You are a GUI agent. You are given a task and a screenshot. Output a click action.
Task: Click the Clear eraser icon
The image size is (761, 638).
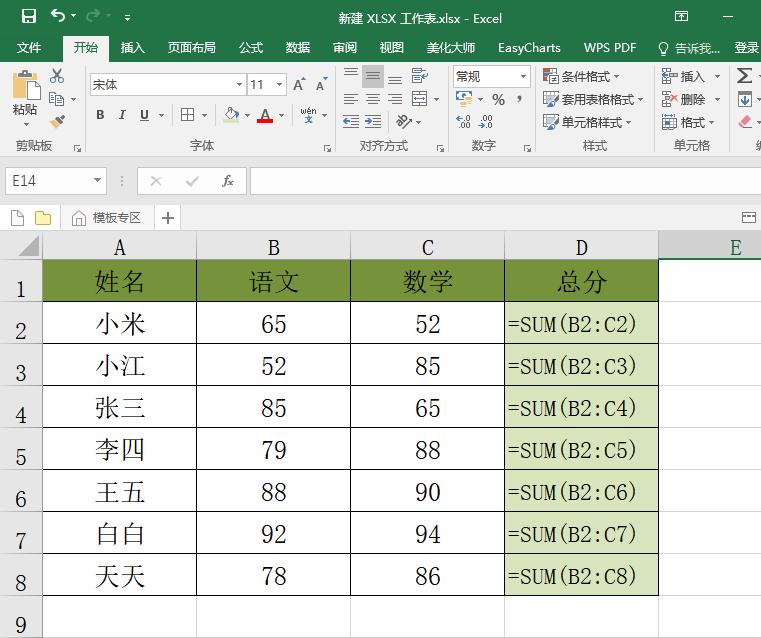pyautogui.click(x=744, y=121)
